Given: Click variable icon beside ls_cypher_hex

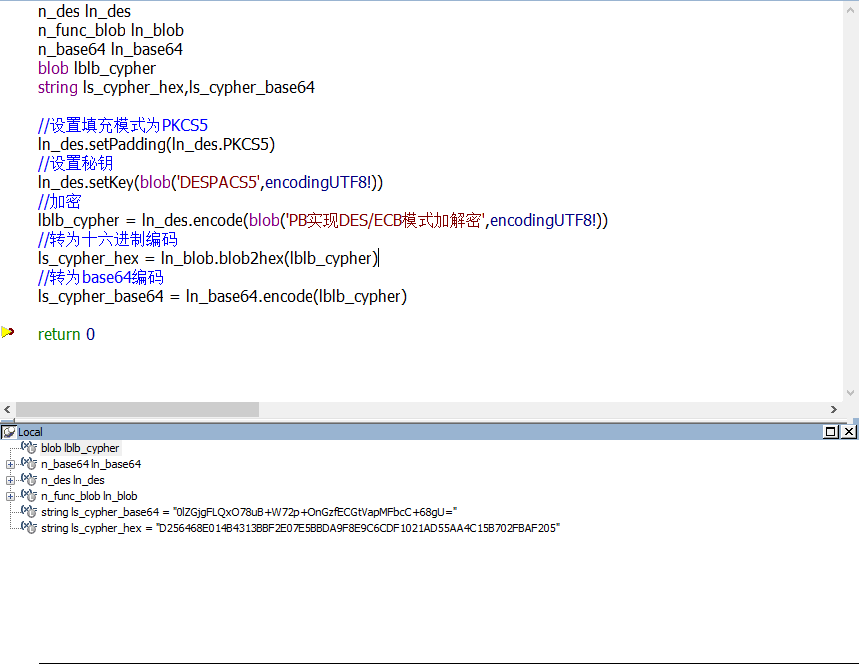Looking at the screenshot, I should (x=29, y=527).
